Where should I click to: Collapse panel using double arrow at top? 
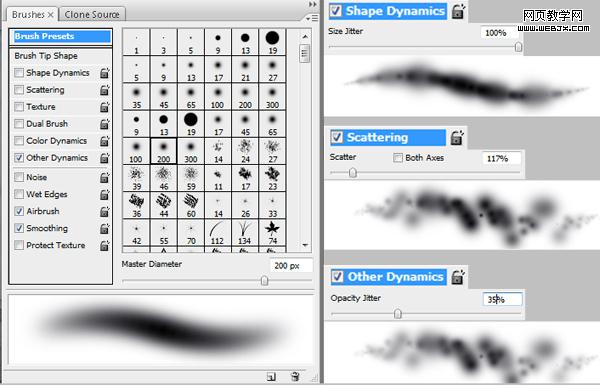click(x=313, y=4)
